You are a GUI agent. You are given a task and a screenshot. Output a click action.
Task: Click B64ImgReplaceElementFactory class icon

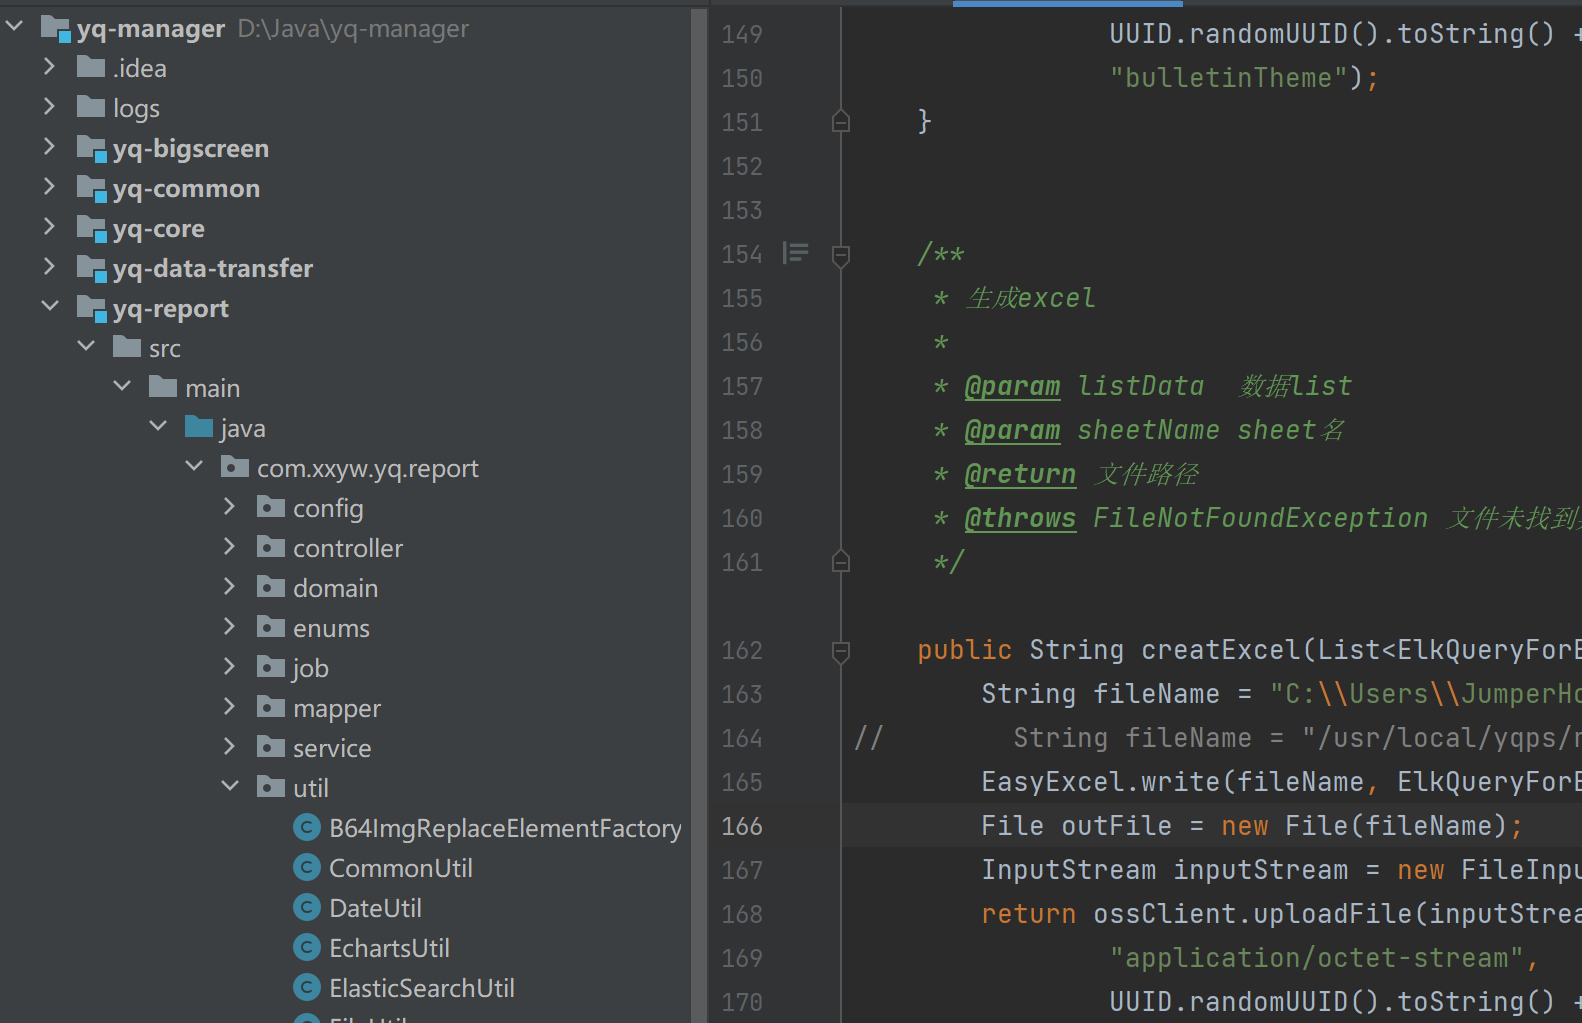307,827
